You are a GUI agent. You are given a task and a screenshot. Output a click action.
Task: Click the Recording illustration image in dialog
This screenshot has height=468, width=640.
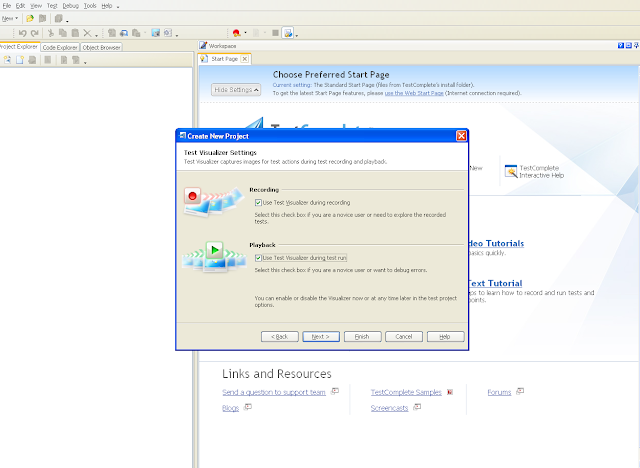pos(213,201)
